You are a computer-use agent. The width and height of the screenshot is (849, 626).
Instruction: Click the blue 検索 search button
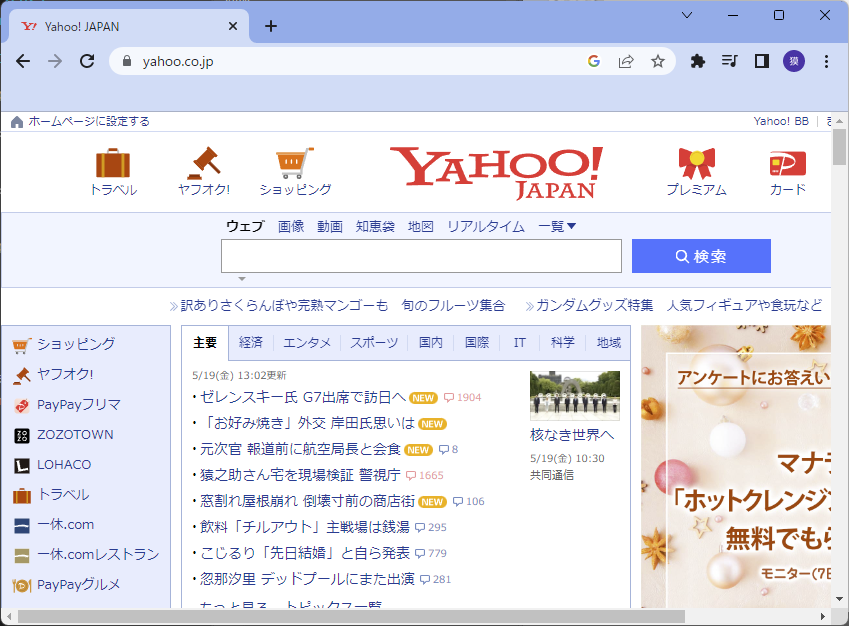coord(701,256)
